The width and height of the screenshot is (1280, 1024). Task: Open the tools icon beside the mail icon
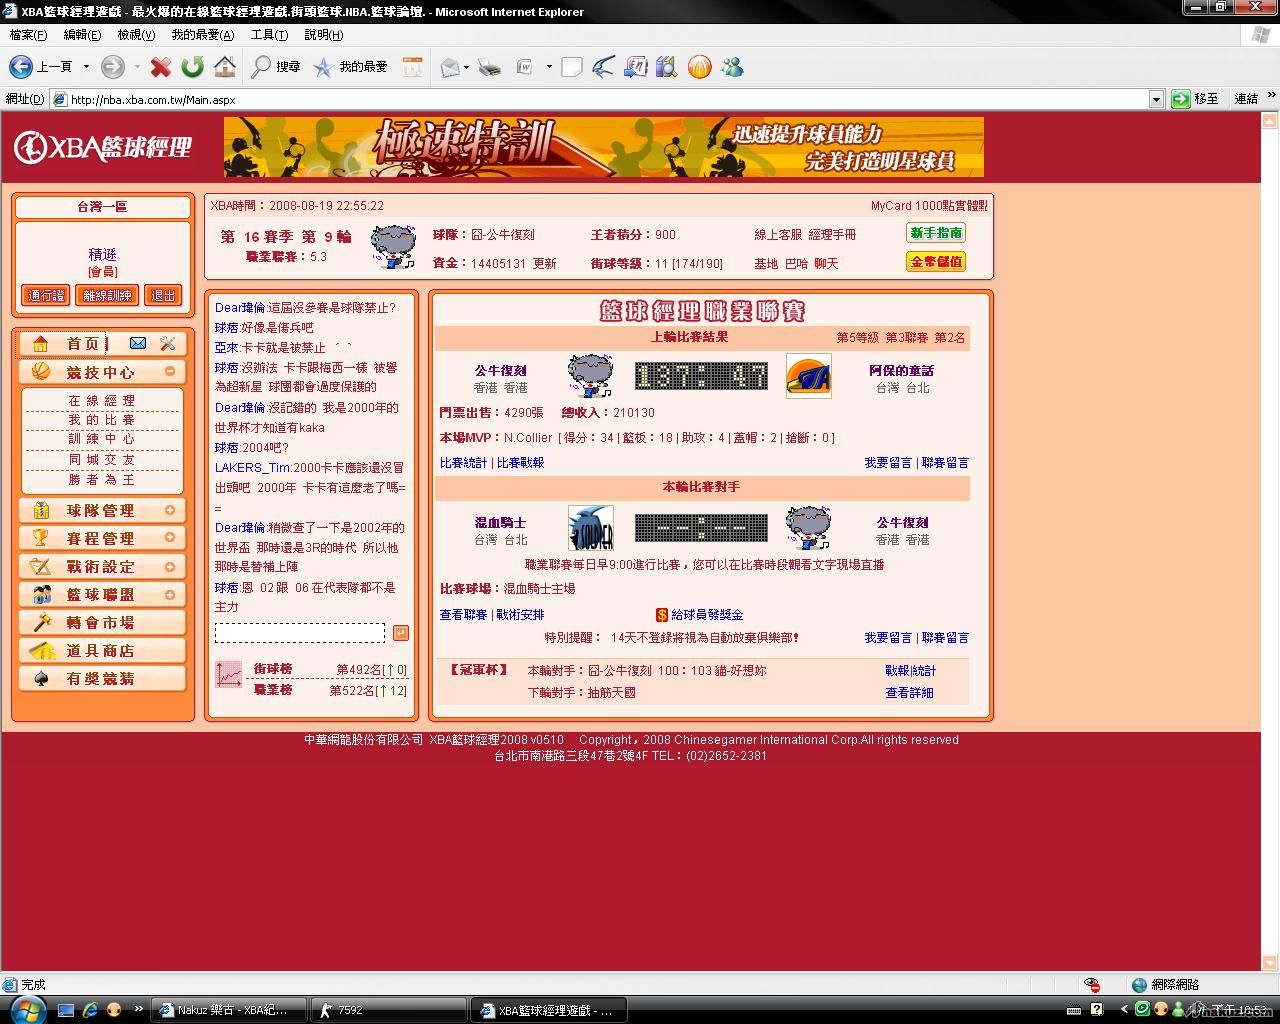tap(167, 343)
